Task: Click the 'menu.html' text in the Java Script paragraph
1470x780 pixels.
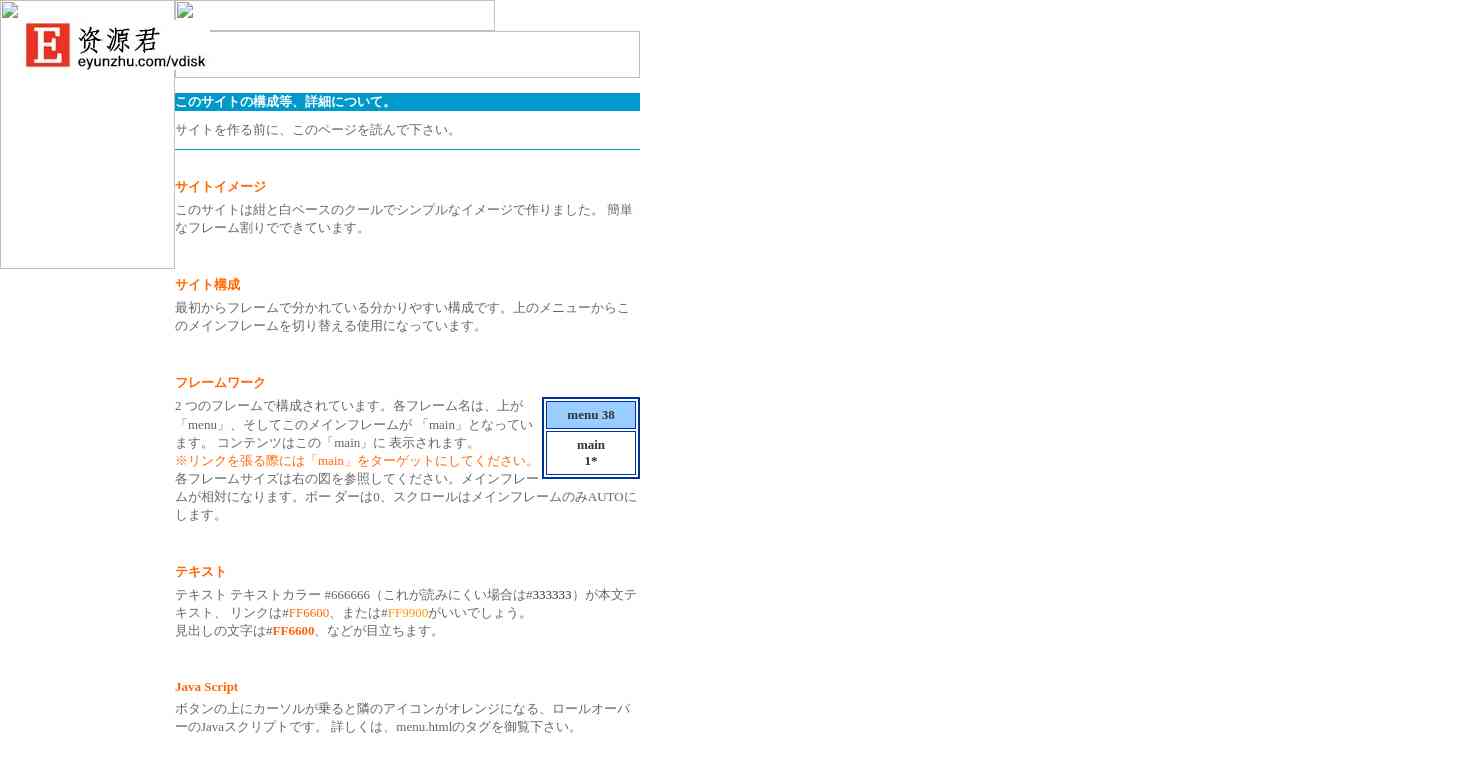Action: [424, 727]
